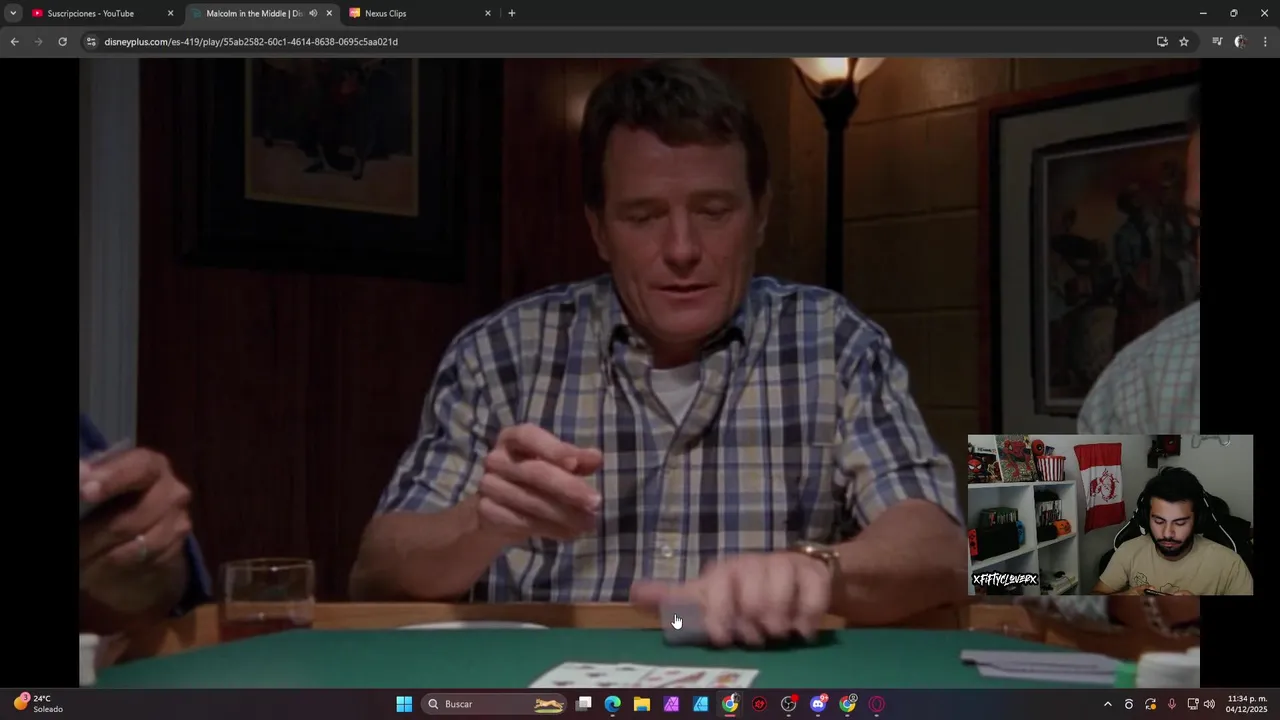Open Affinity Designer from the taskbar
This screenshot has width=1280, height=720.
[701, 704]
